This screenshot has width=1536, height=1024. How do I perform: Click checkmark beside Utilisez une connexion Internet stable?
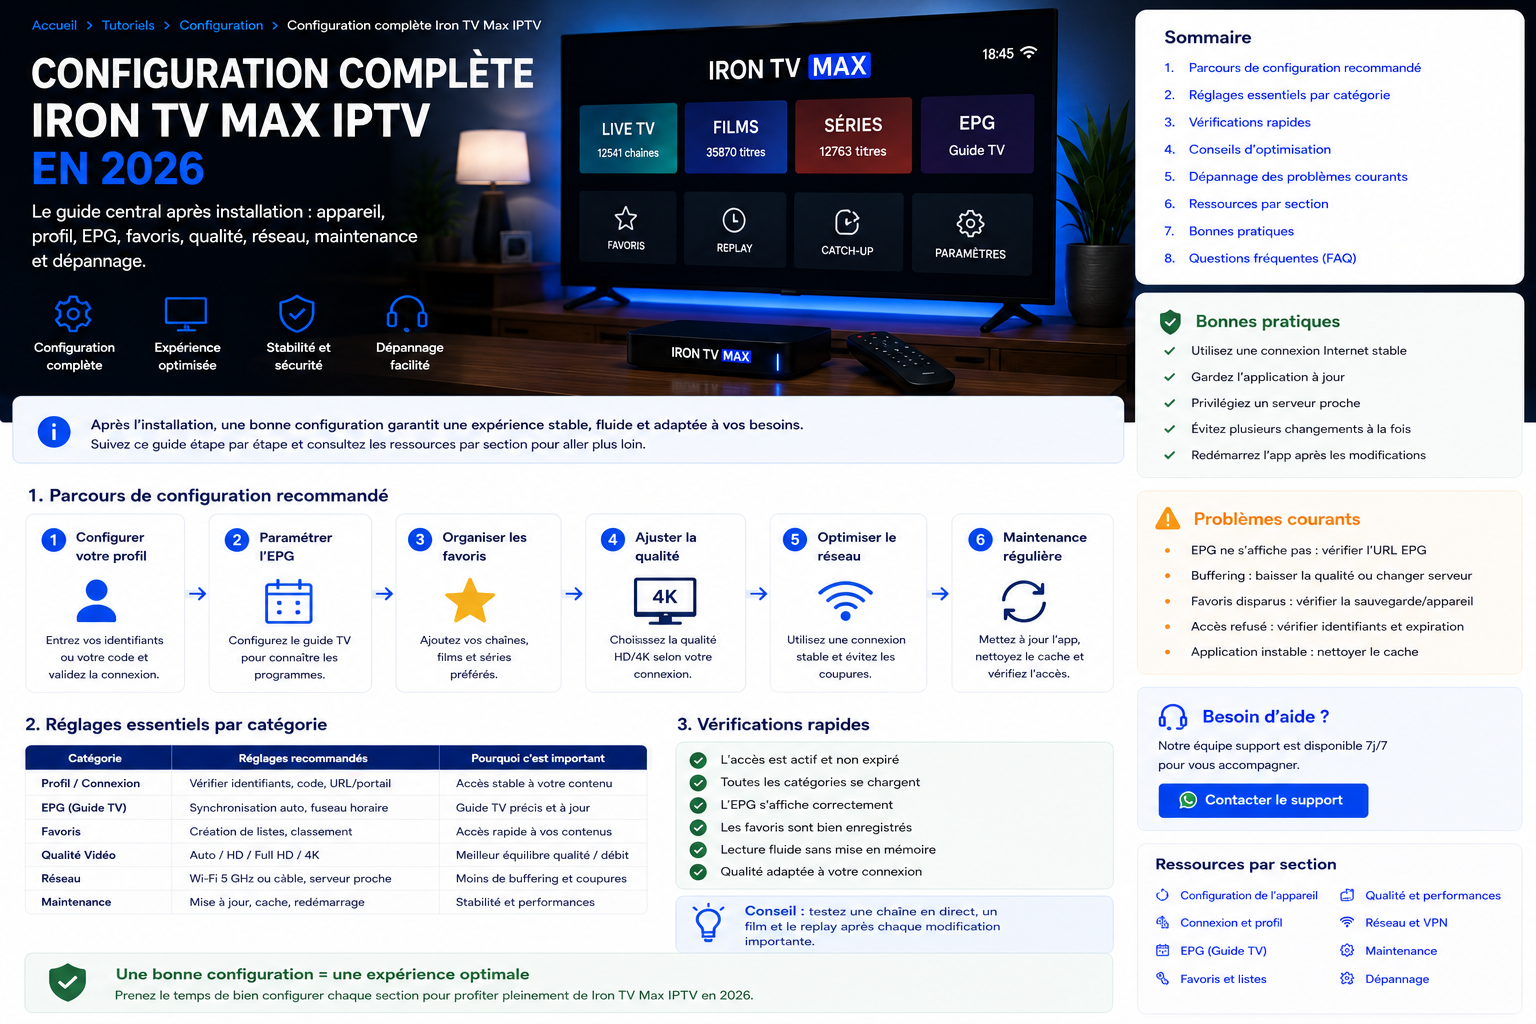tap(1169, 351)
